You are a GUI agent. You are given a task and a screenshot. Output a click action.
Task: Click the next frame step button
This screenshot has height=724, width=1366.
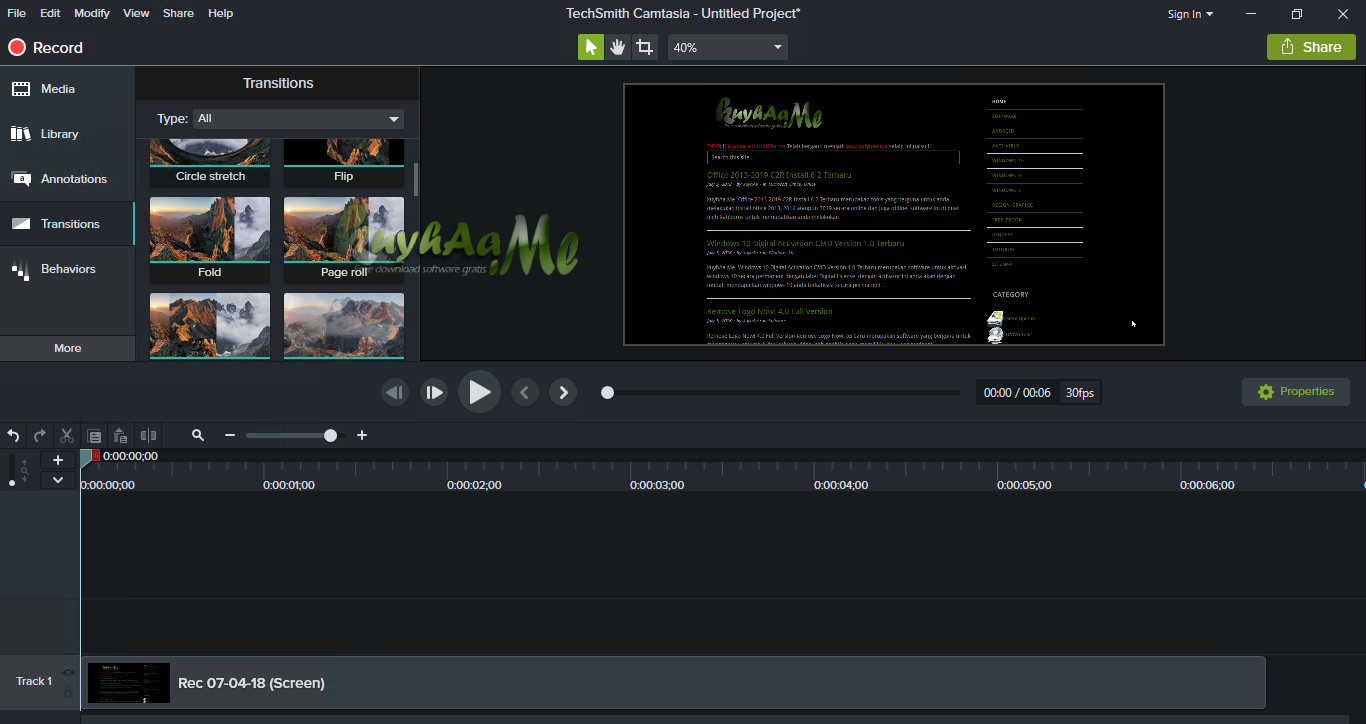pyautogui.click(x=433, y=393)
